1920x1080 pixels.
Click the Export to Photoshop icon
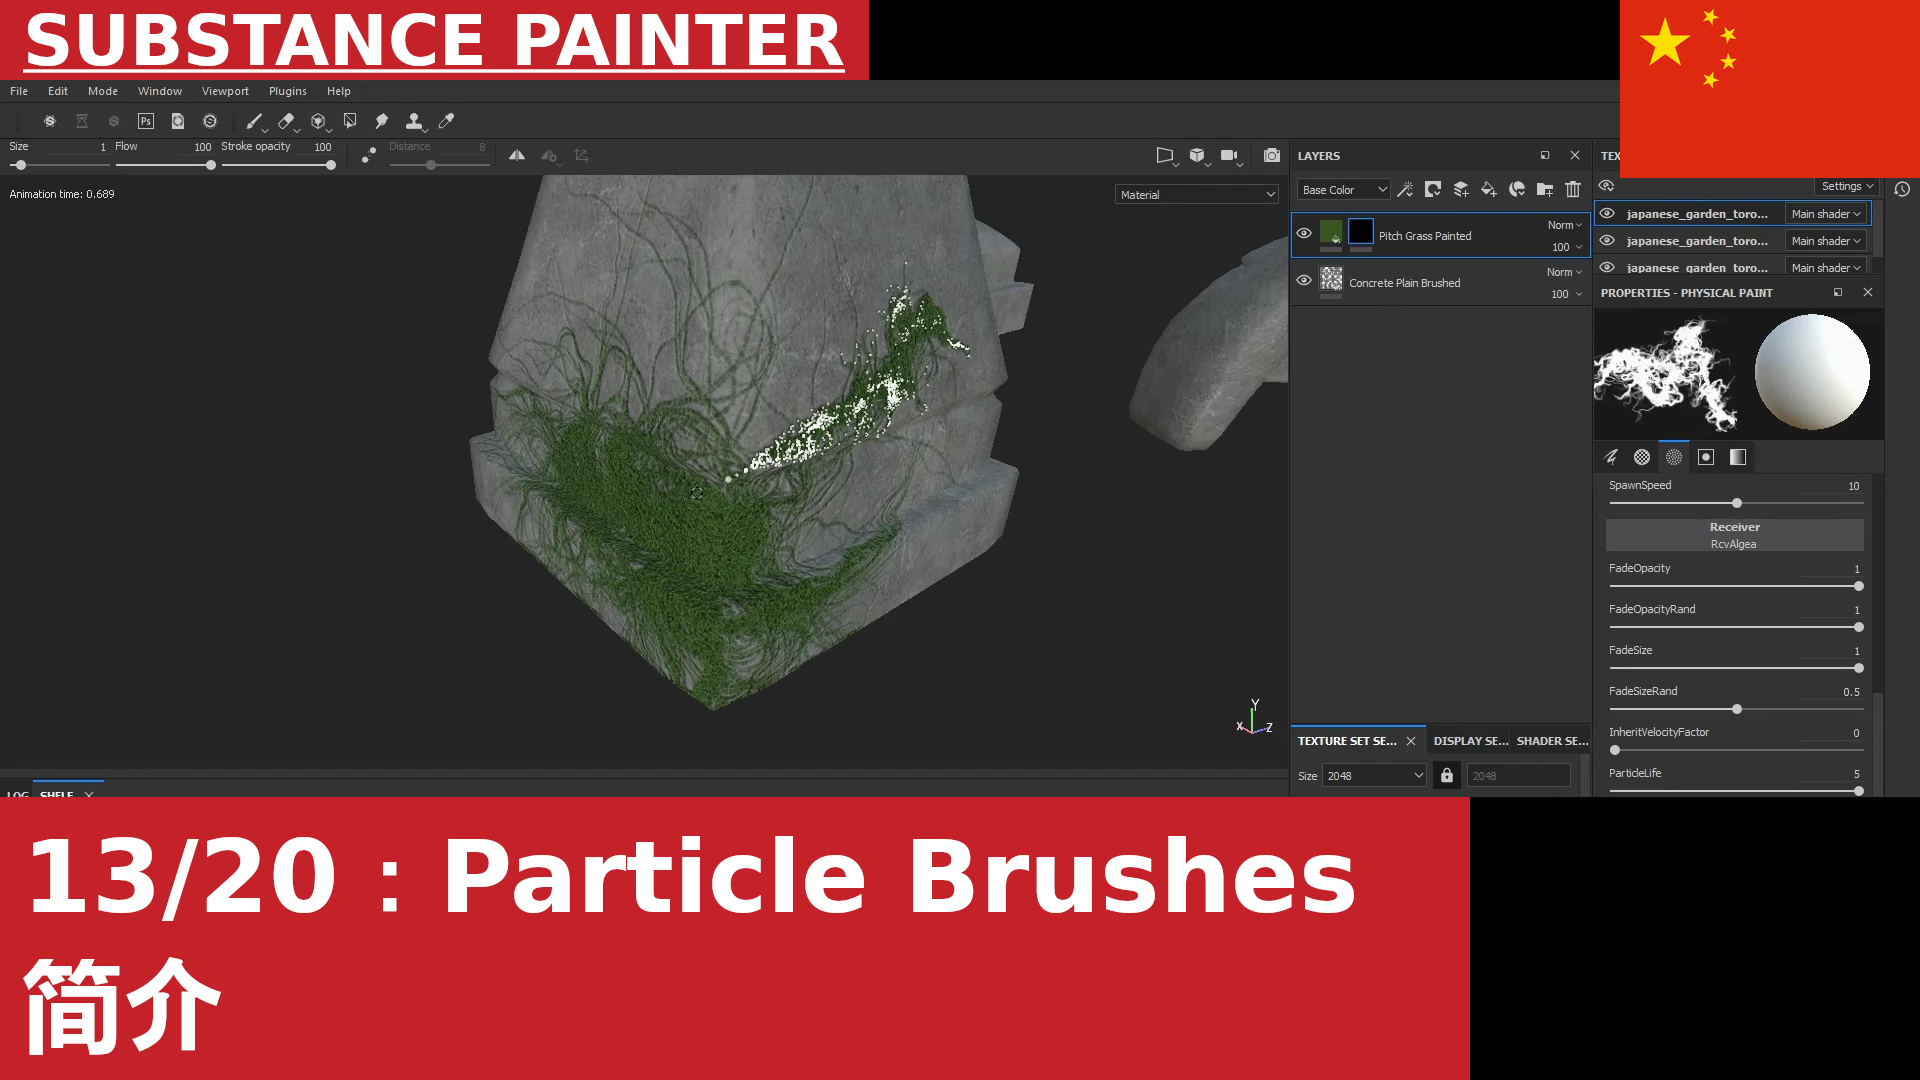146,121
